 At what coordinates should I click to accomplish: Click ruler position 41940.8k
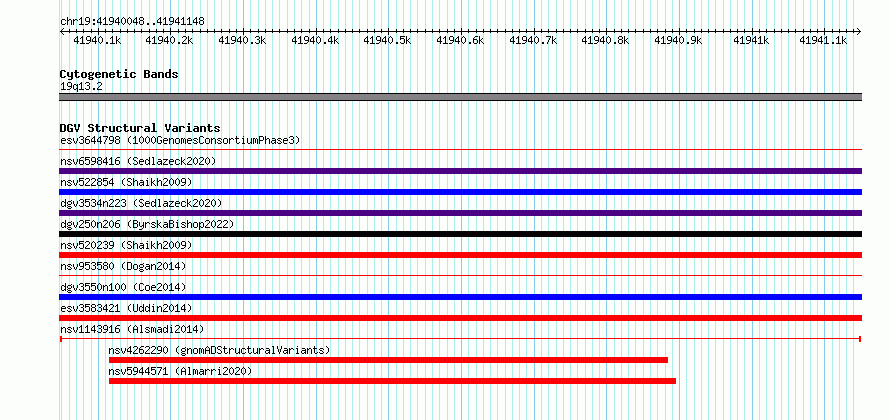click(606, 40)
